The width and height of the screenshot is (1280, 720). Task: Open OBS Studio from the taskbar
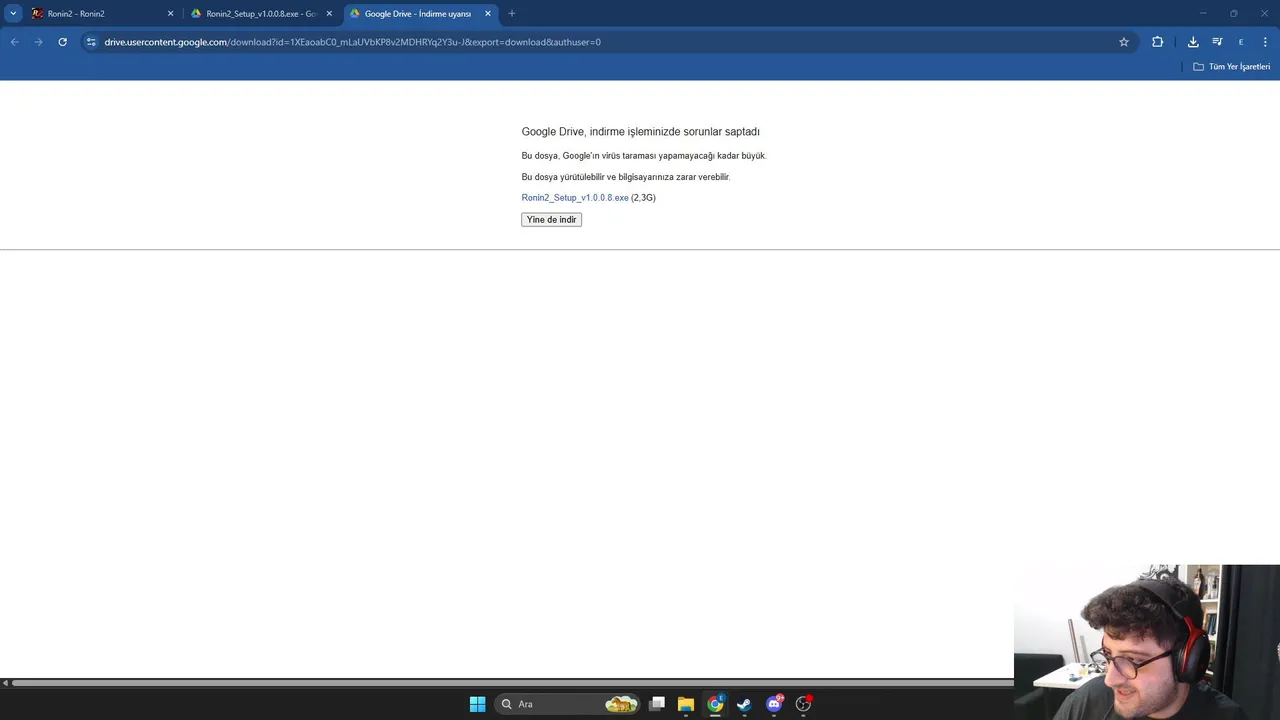pos(803,704)
